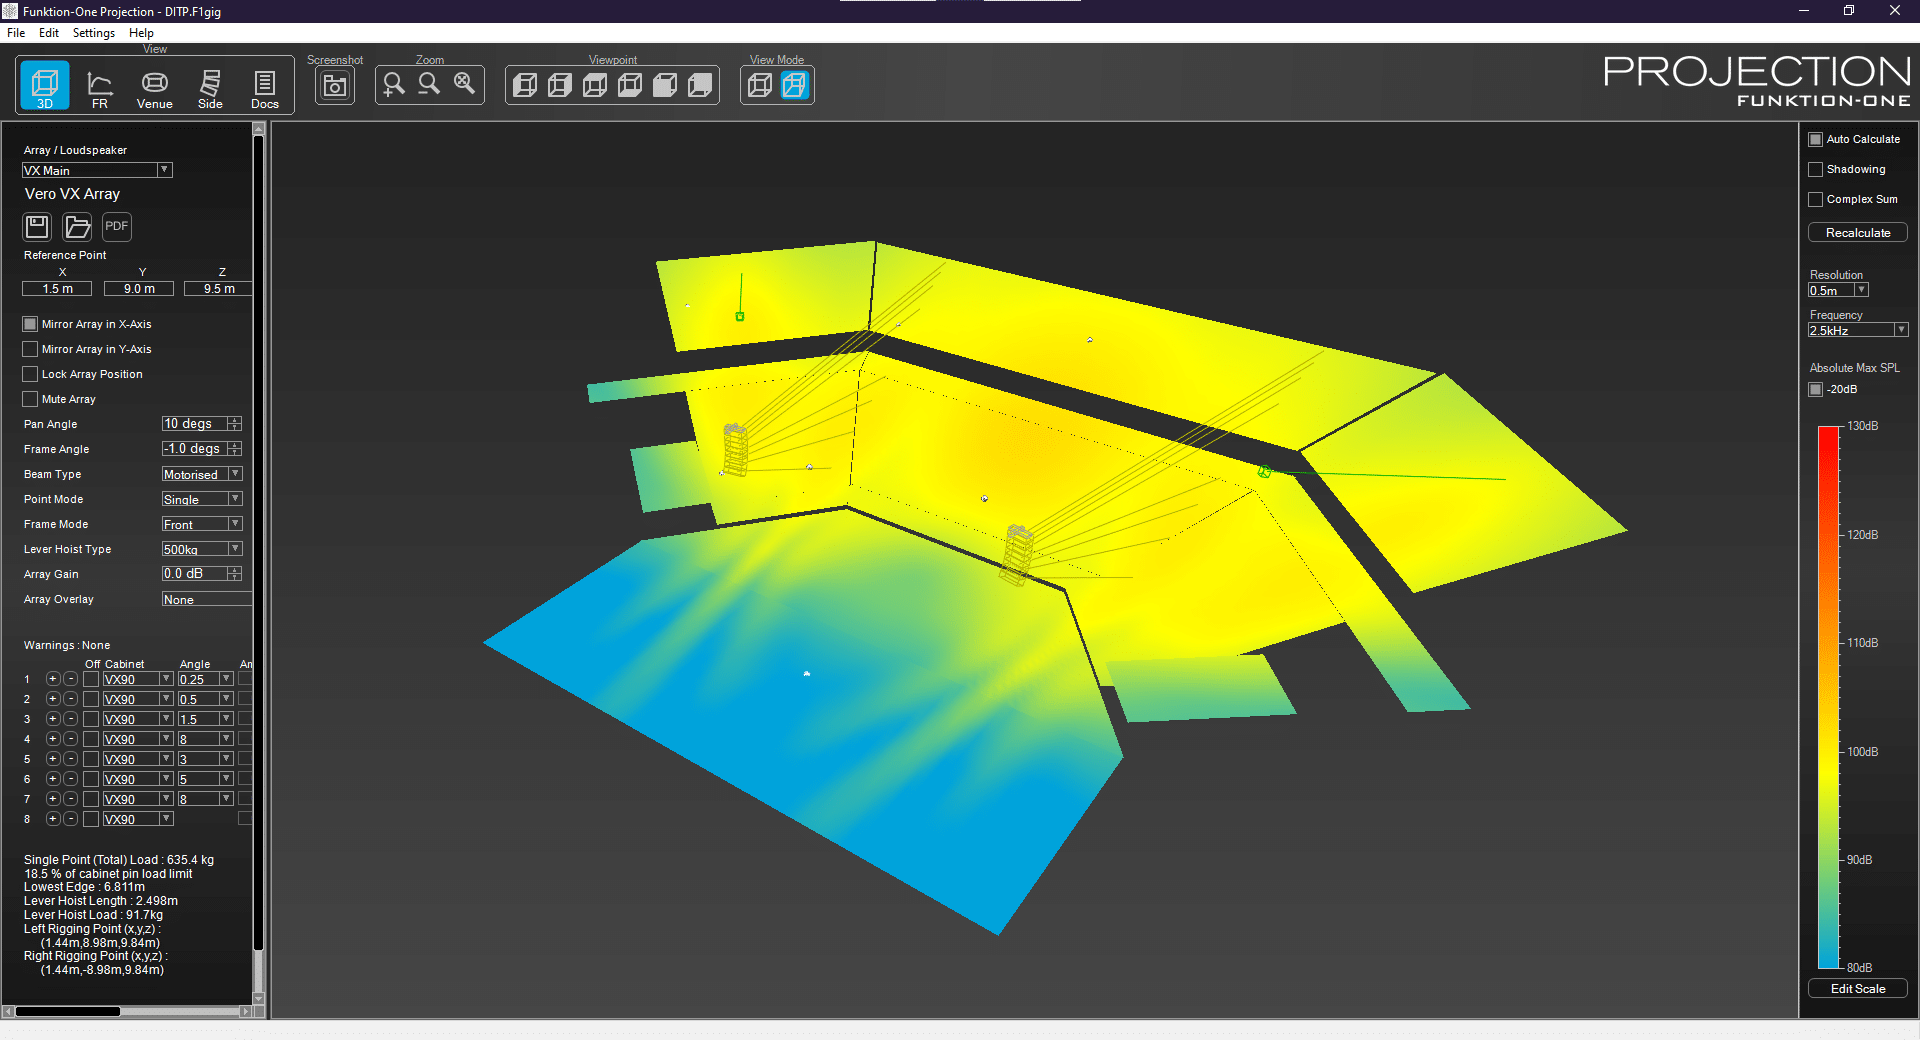Take a screenshot with the camera icon
This screenshot has width=1920, height=1040.
pos(335,86)
